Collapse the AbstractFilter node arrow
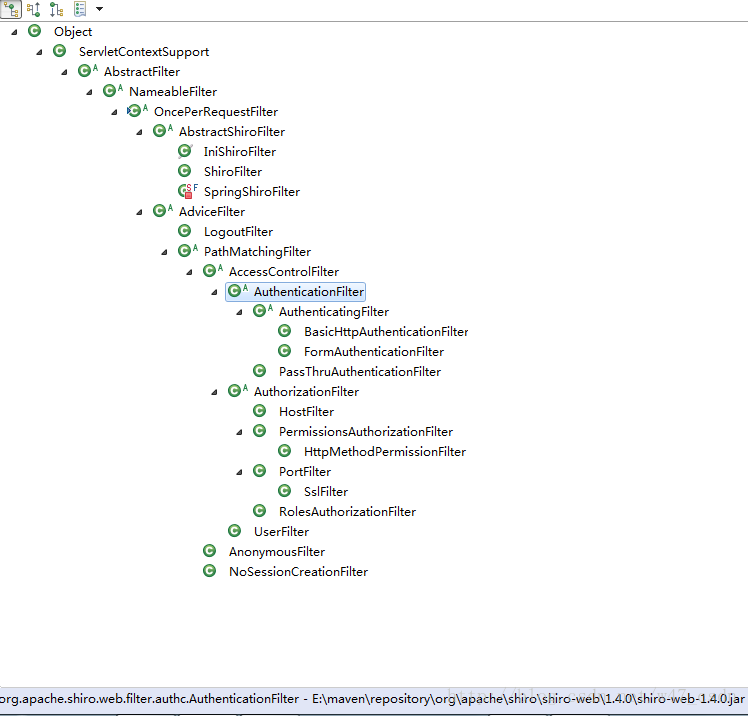Screen dimensions: 748x716 [x=64, y=73]
